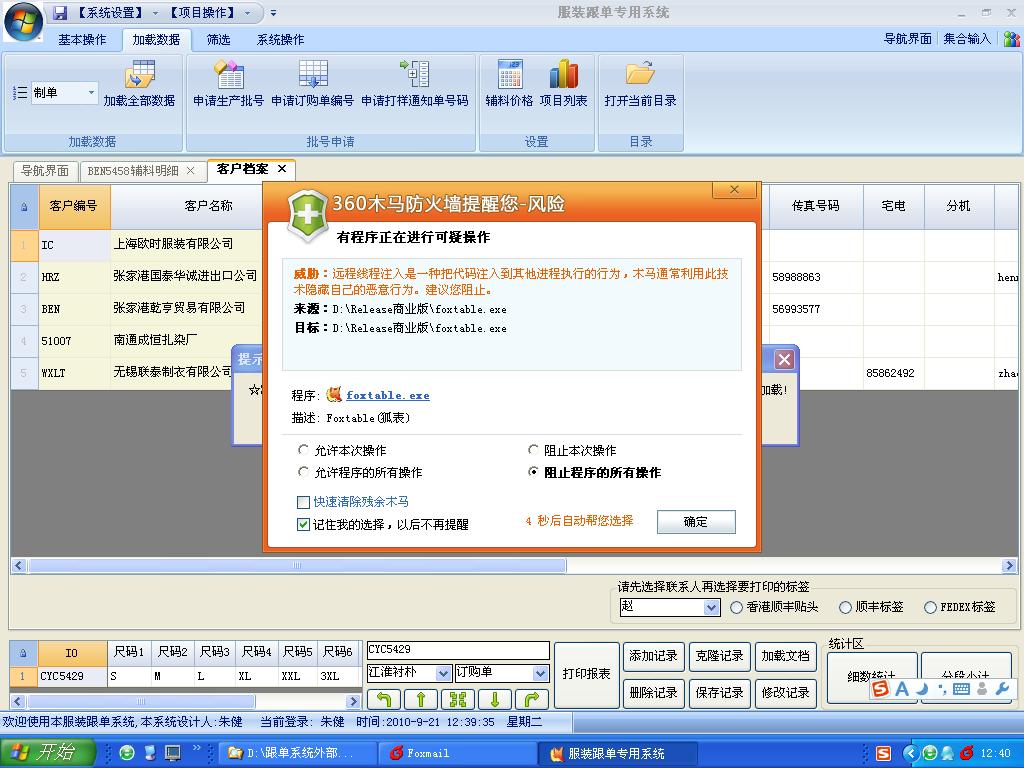Switch to the 系统操作 ribbon tab

point(280,40)
